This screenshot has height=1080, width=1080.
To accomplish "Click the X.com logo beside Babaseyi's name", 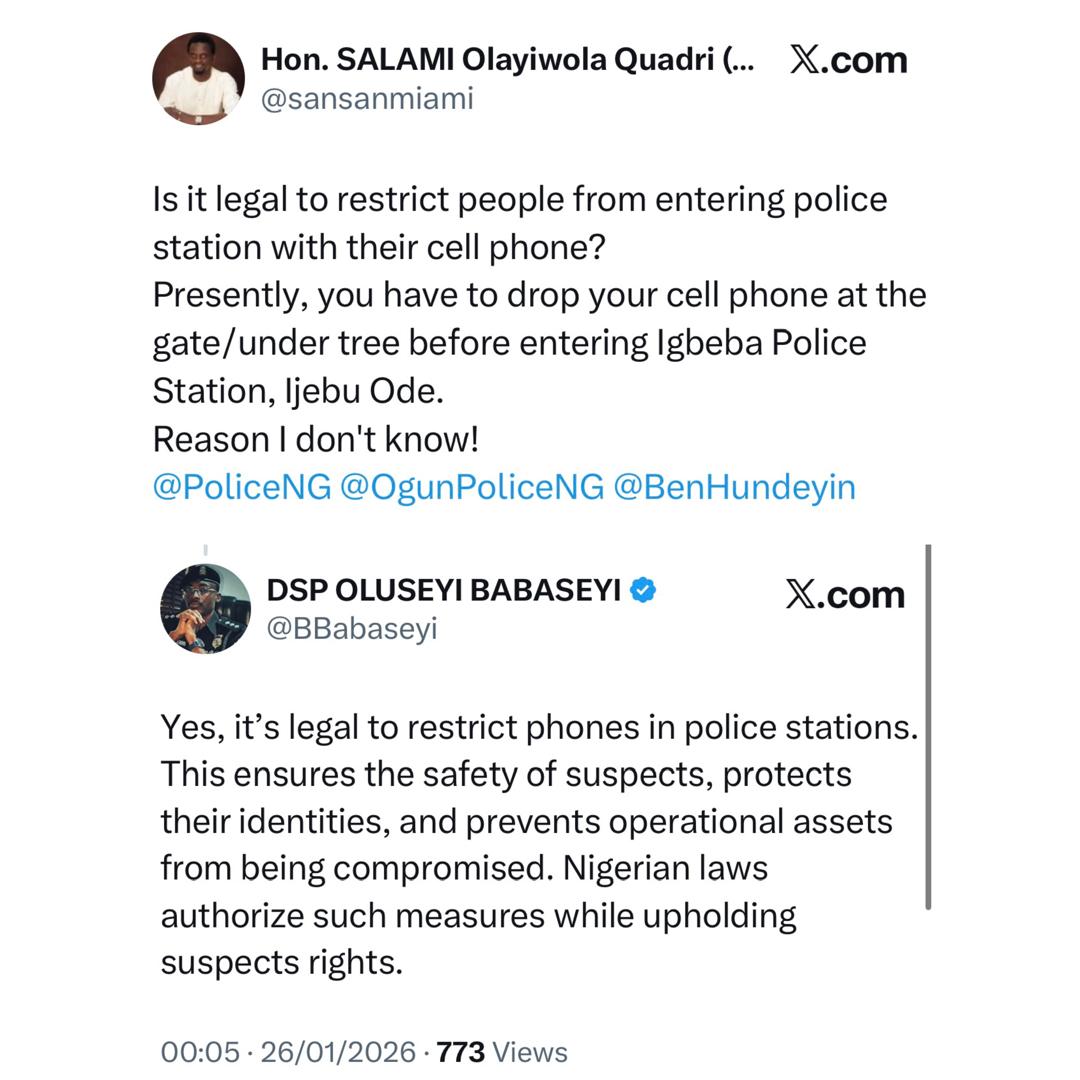I will [844, 595].
